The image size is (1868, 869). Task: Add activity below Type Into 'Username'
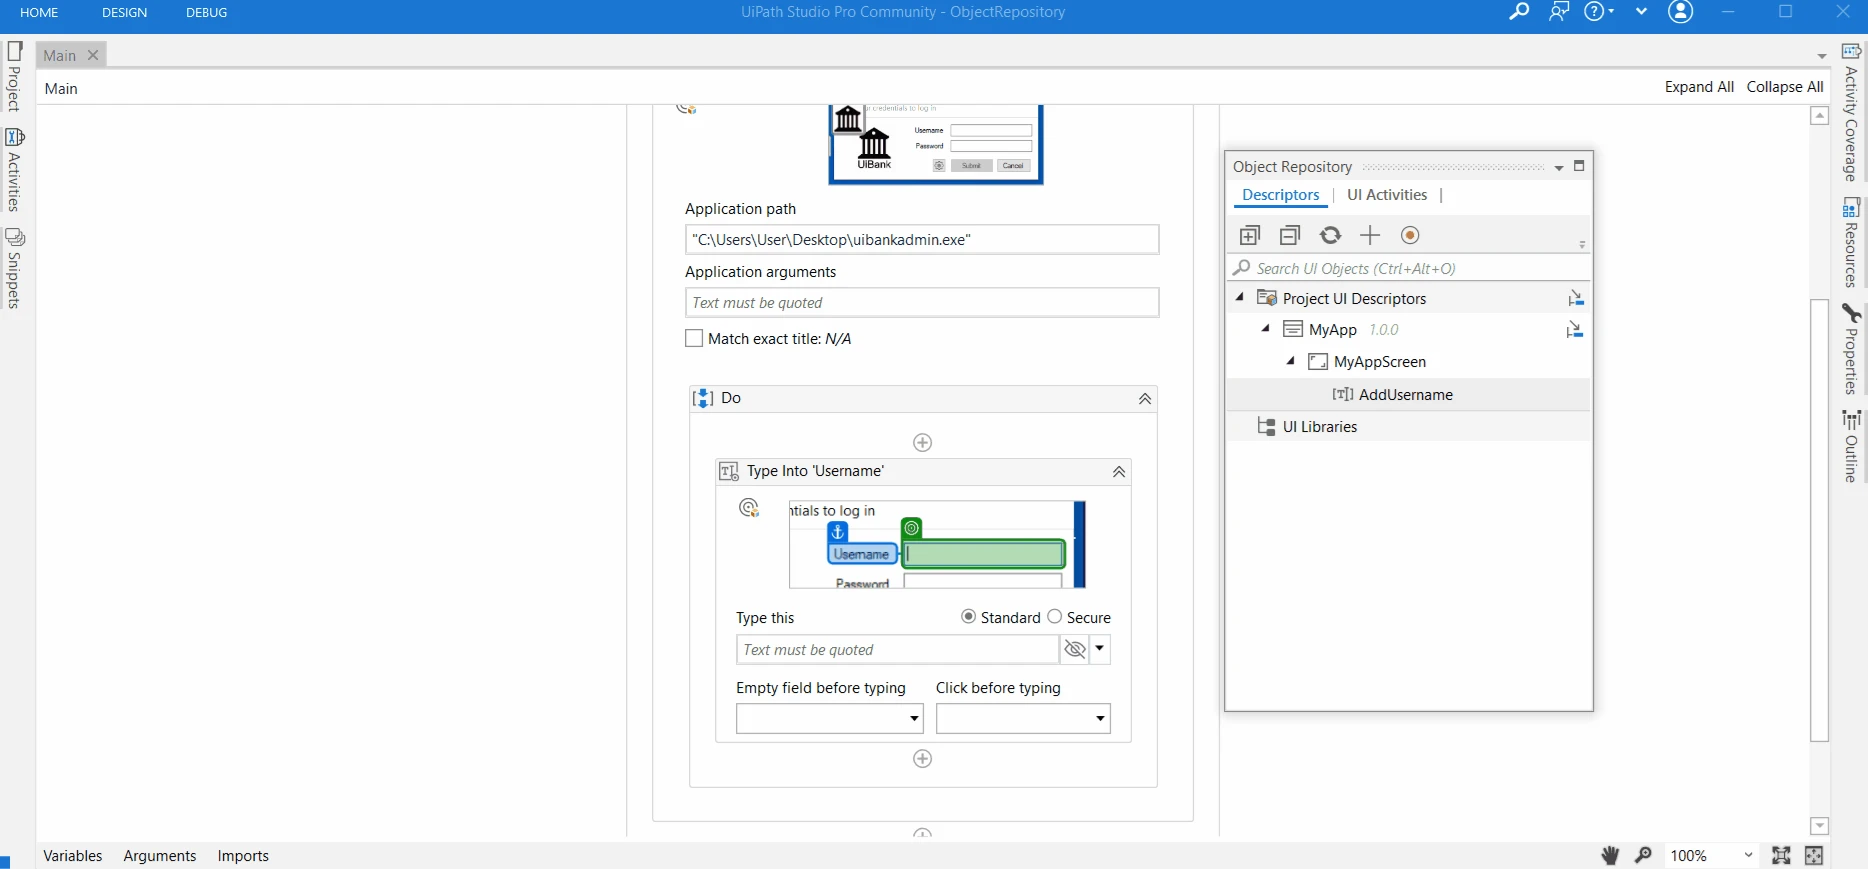(x=923, y=759)
